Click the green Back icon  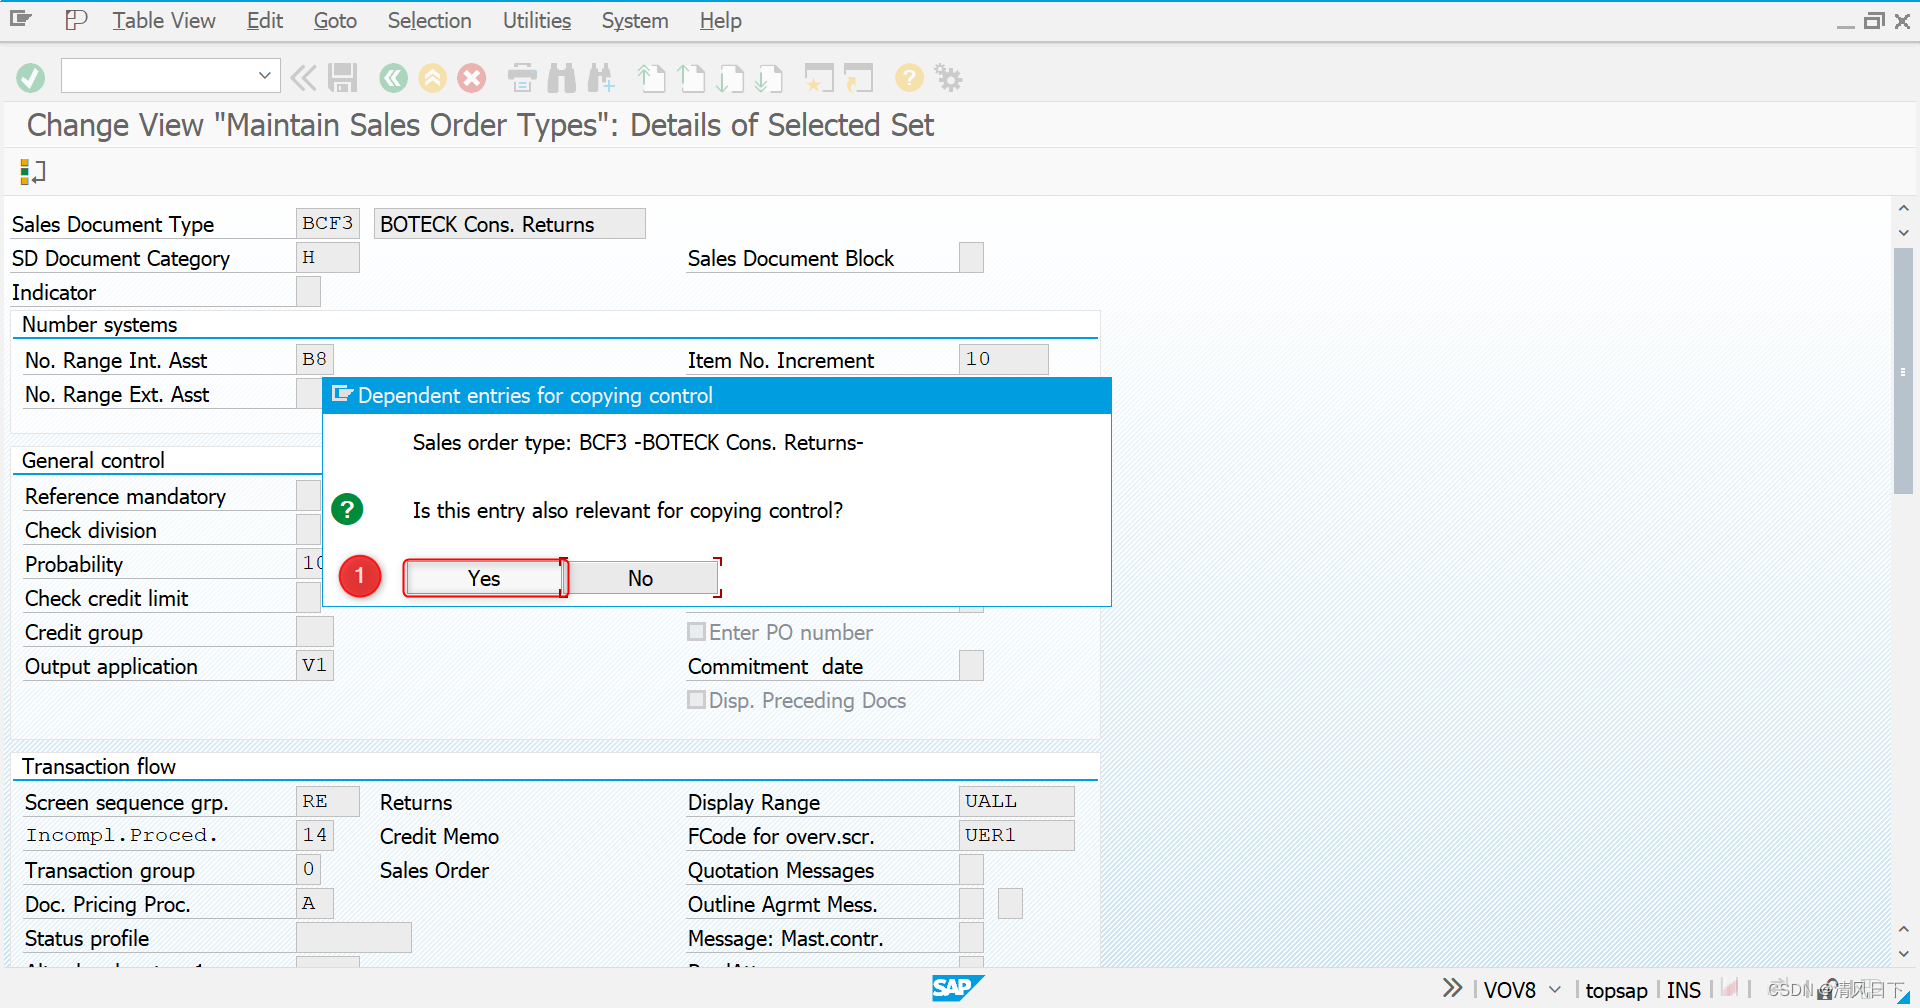(394, 78)
